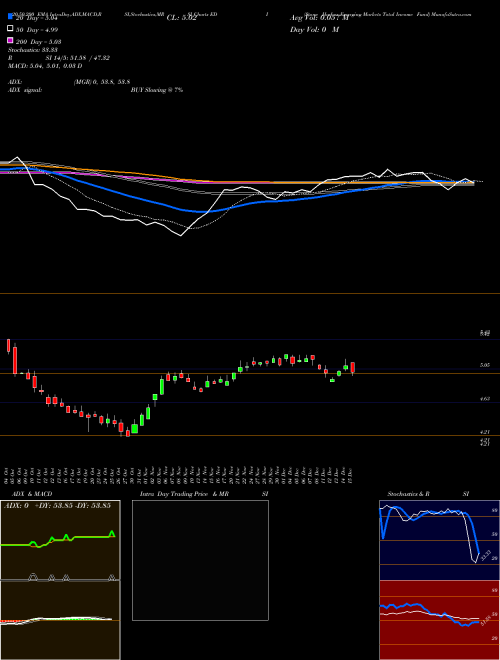This screenshot has width=500, height=660.
Task: Click the blue 20 Day legend square
Action: pos(10,17)
